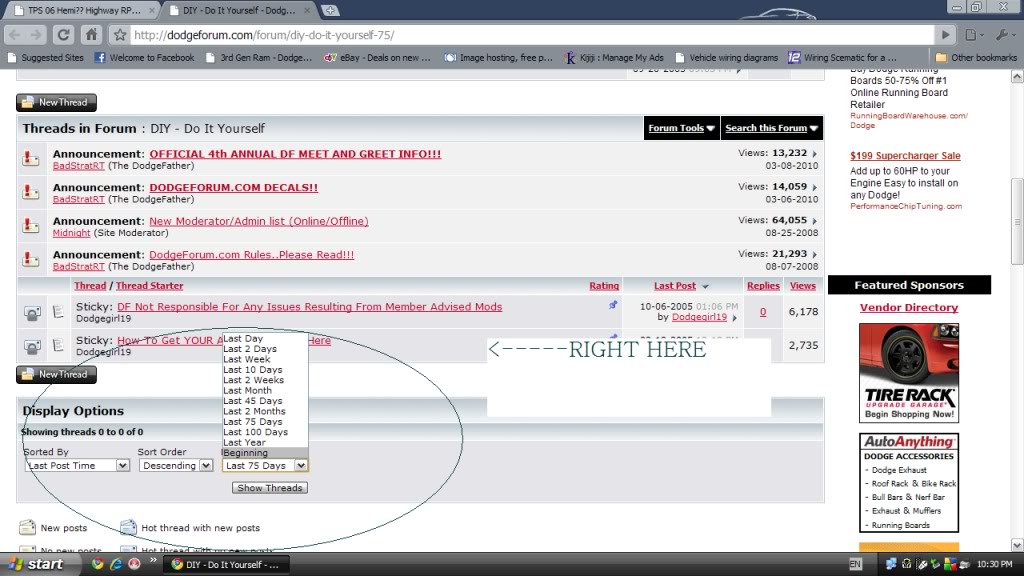Open the eBay Deals bookmark

pos(377,57)
